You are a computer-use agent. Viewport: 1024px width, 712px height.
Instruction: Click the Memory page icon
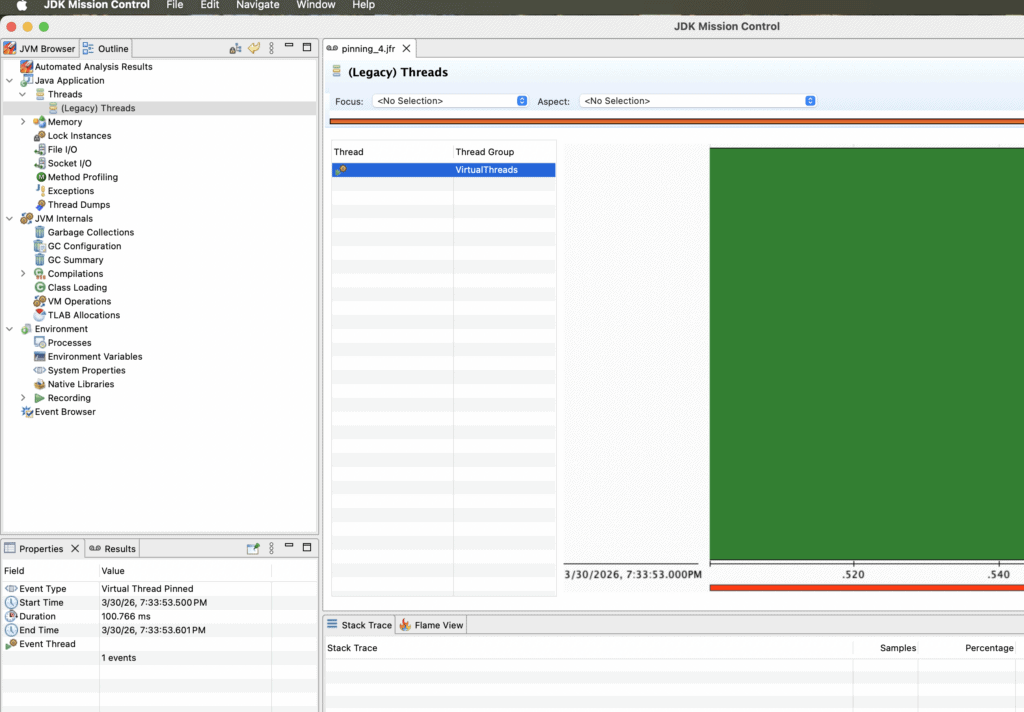pyautogui.click(x=40, y=122)
